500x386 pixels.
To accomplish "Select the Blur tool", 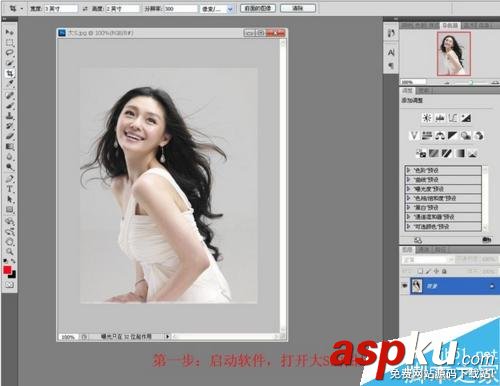I will tap(9, 157).
